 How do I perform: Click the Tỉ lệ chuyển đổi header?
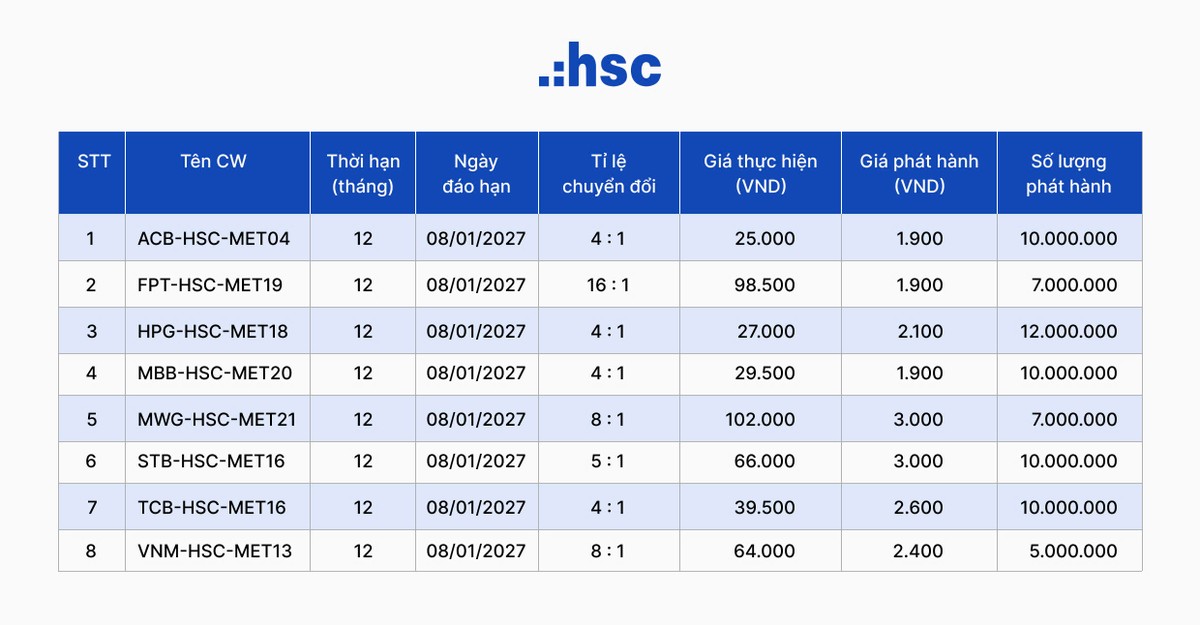tap(608, 173)
